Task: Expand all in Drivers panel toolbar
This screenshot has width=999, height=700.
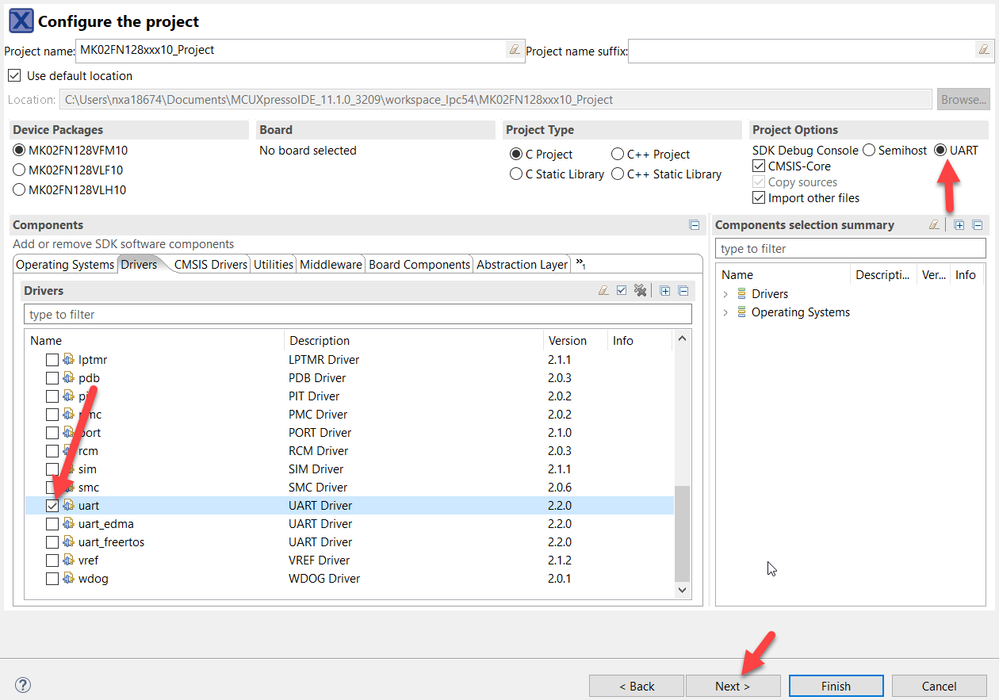Action: click(x=665, y=290)
